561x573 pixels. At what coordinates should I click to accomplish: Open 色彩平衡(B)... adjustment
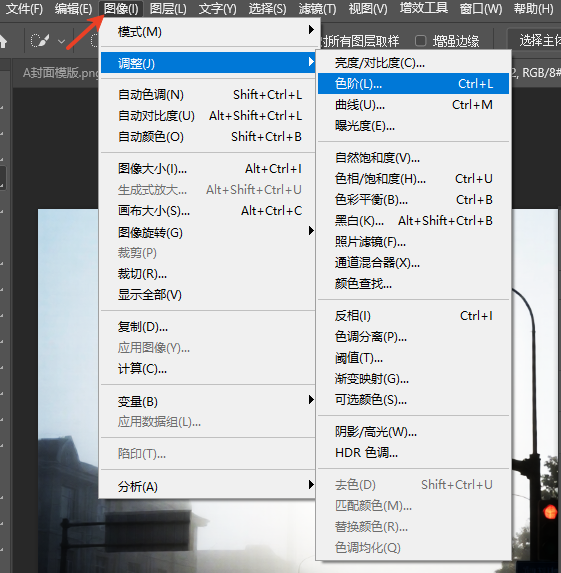[413, 200]
